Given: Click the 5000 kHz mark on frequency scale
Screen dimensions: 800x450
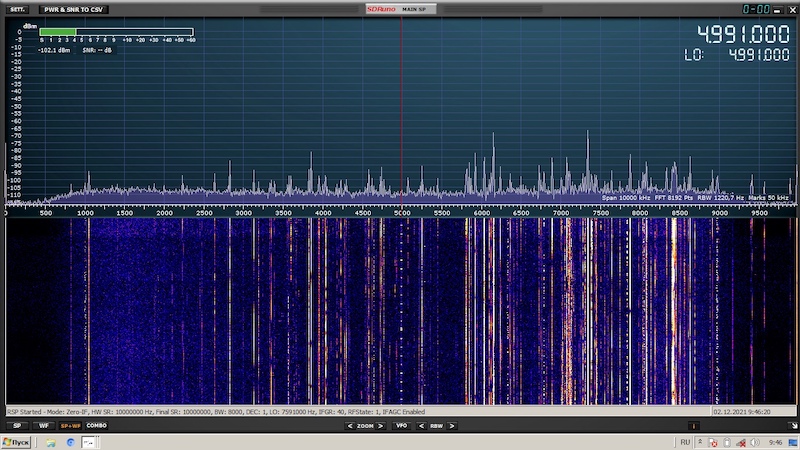Looking at the screenshot, I should click(401, 213).
